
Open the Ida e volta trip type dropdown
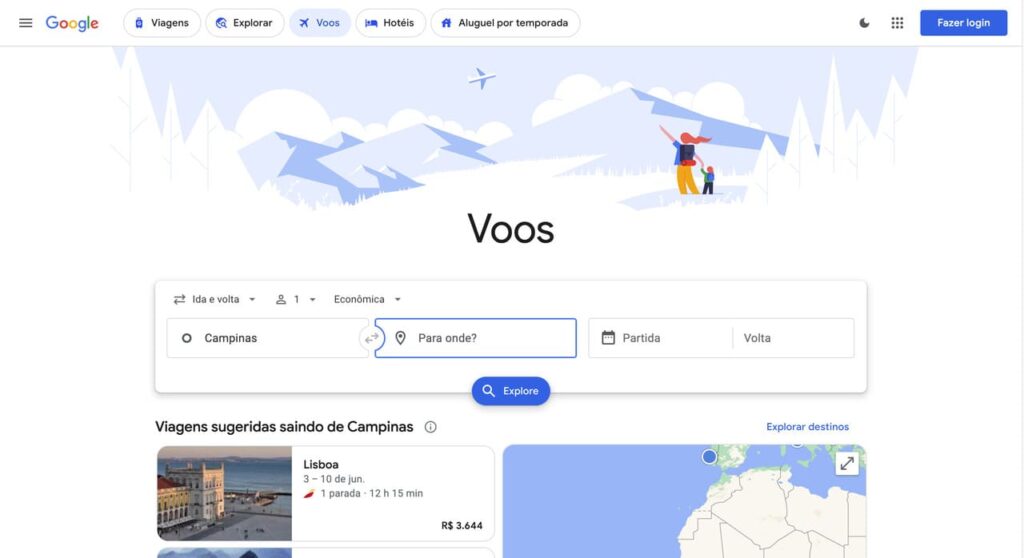[214, 299]
